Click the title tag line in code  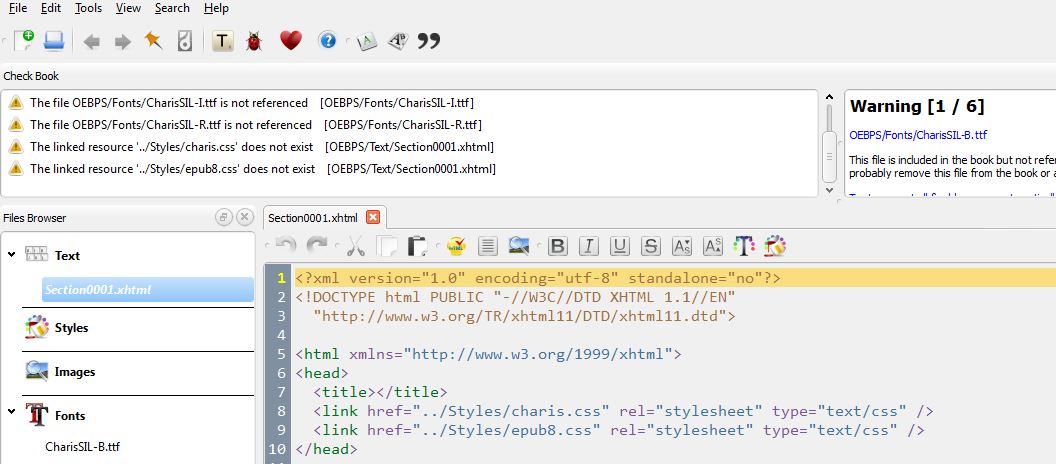(x=380, y=391)
